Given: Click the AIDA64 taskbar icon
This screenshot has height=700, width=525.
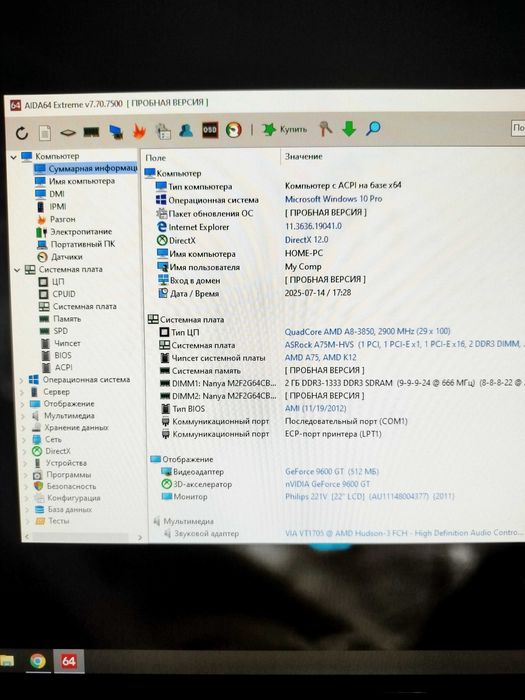Looking at the screenshot, I should click(x=68, y=661).
